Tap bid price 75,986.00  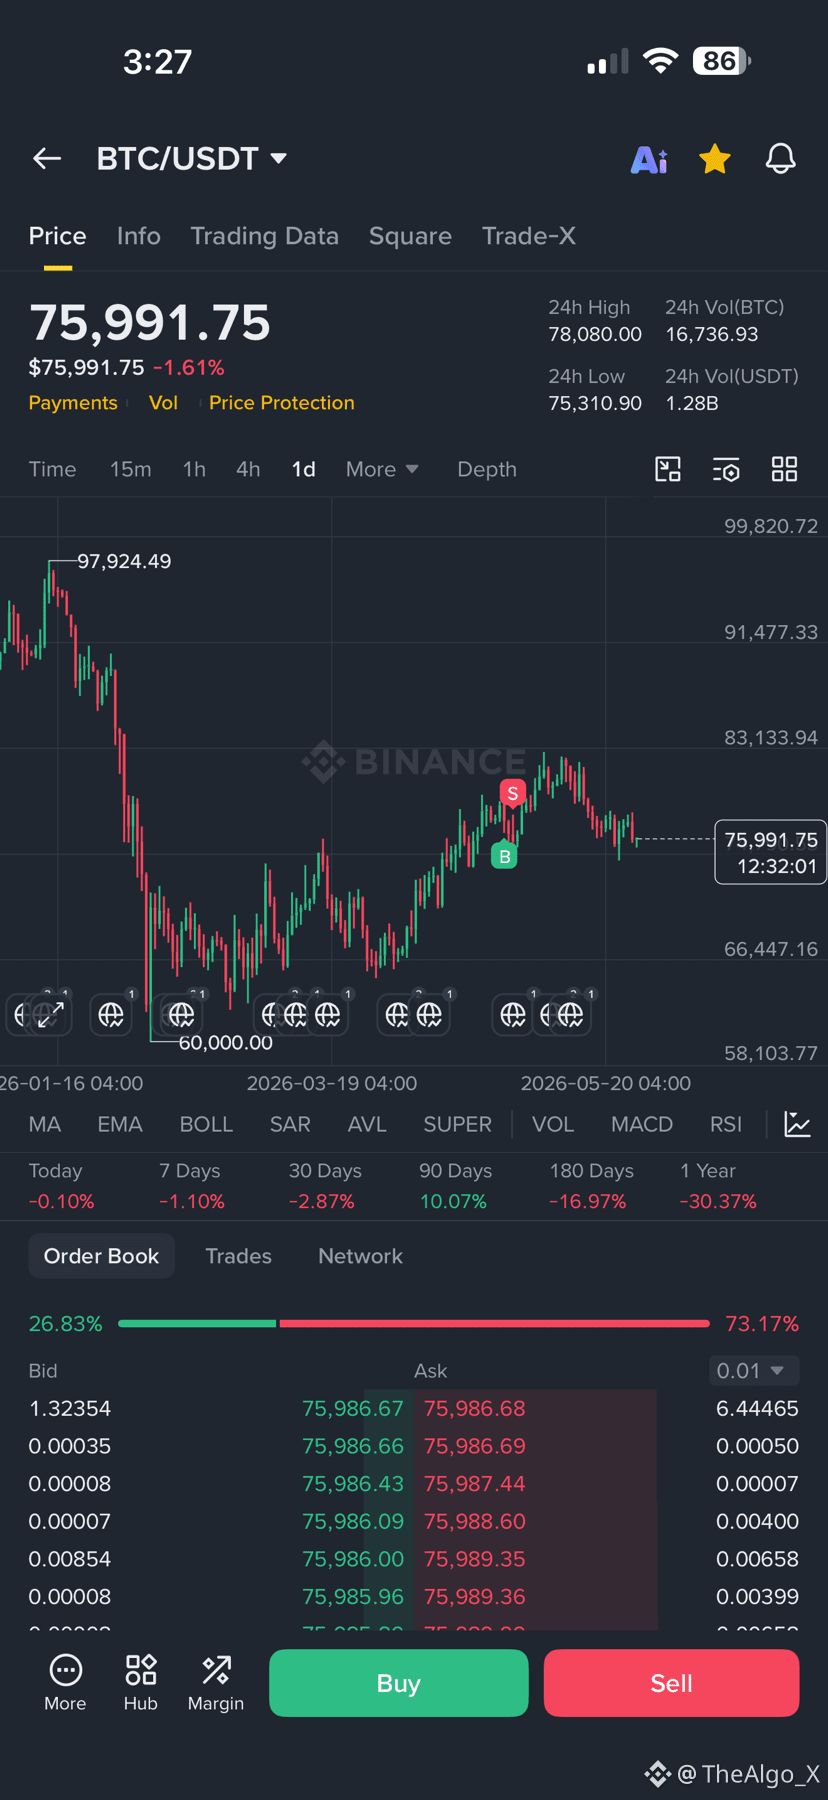pyautogui.click(x=353, y=1559)
